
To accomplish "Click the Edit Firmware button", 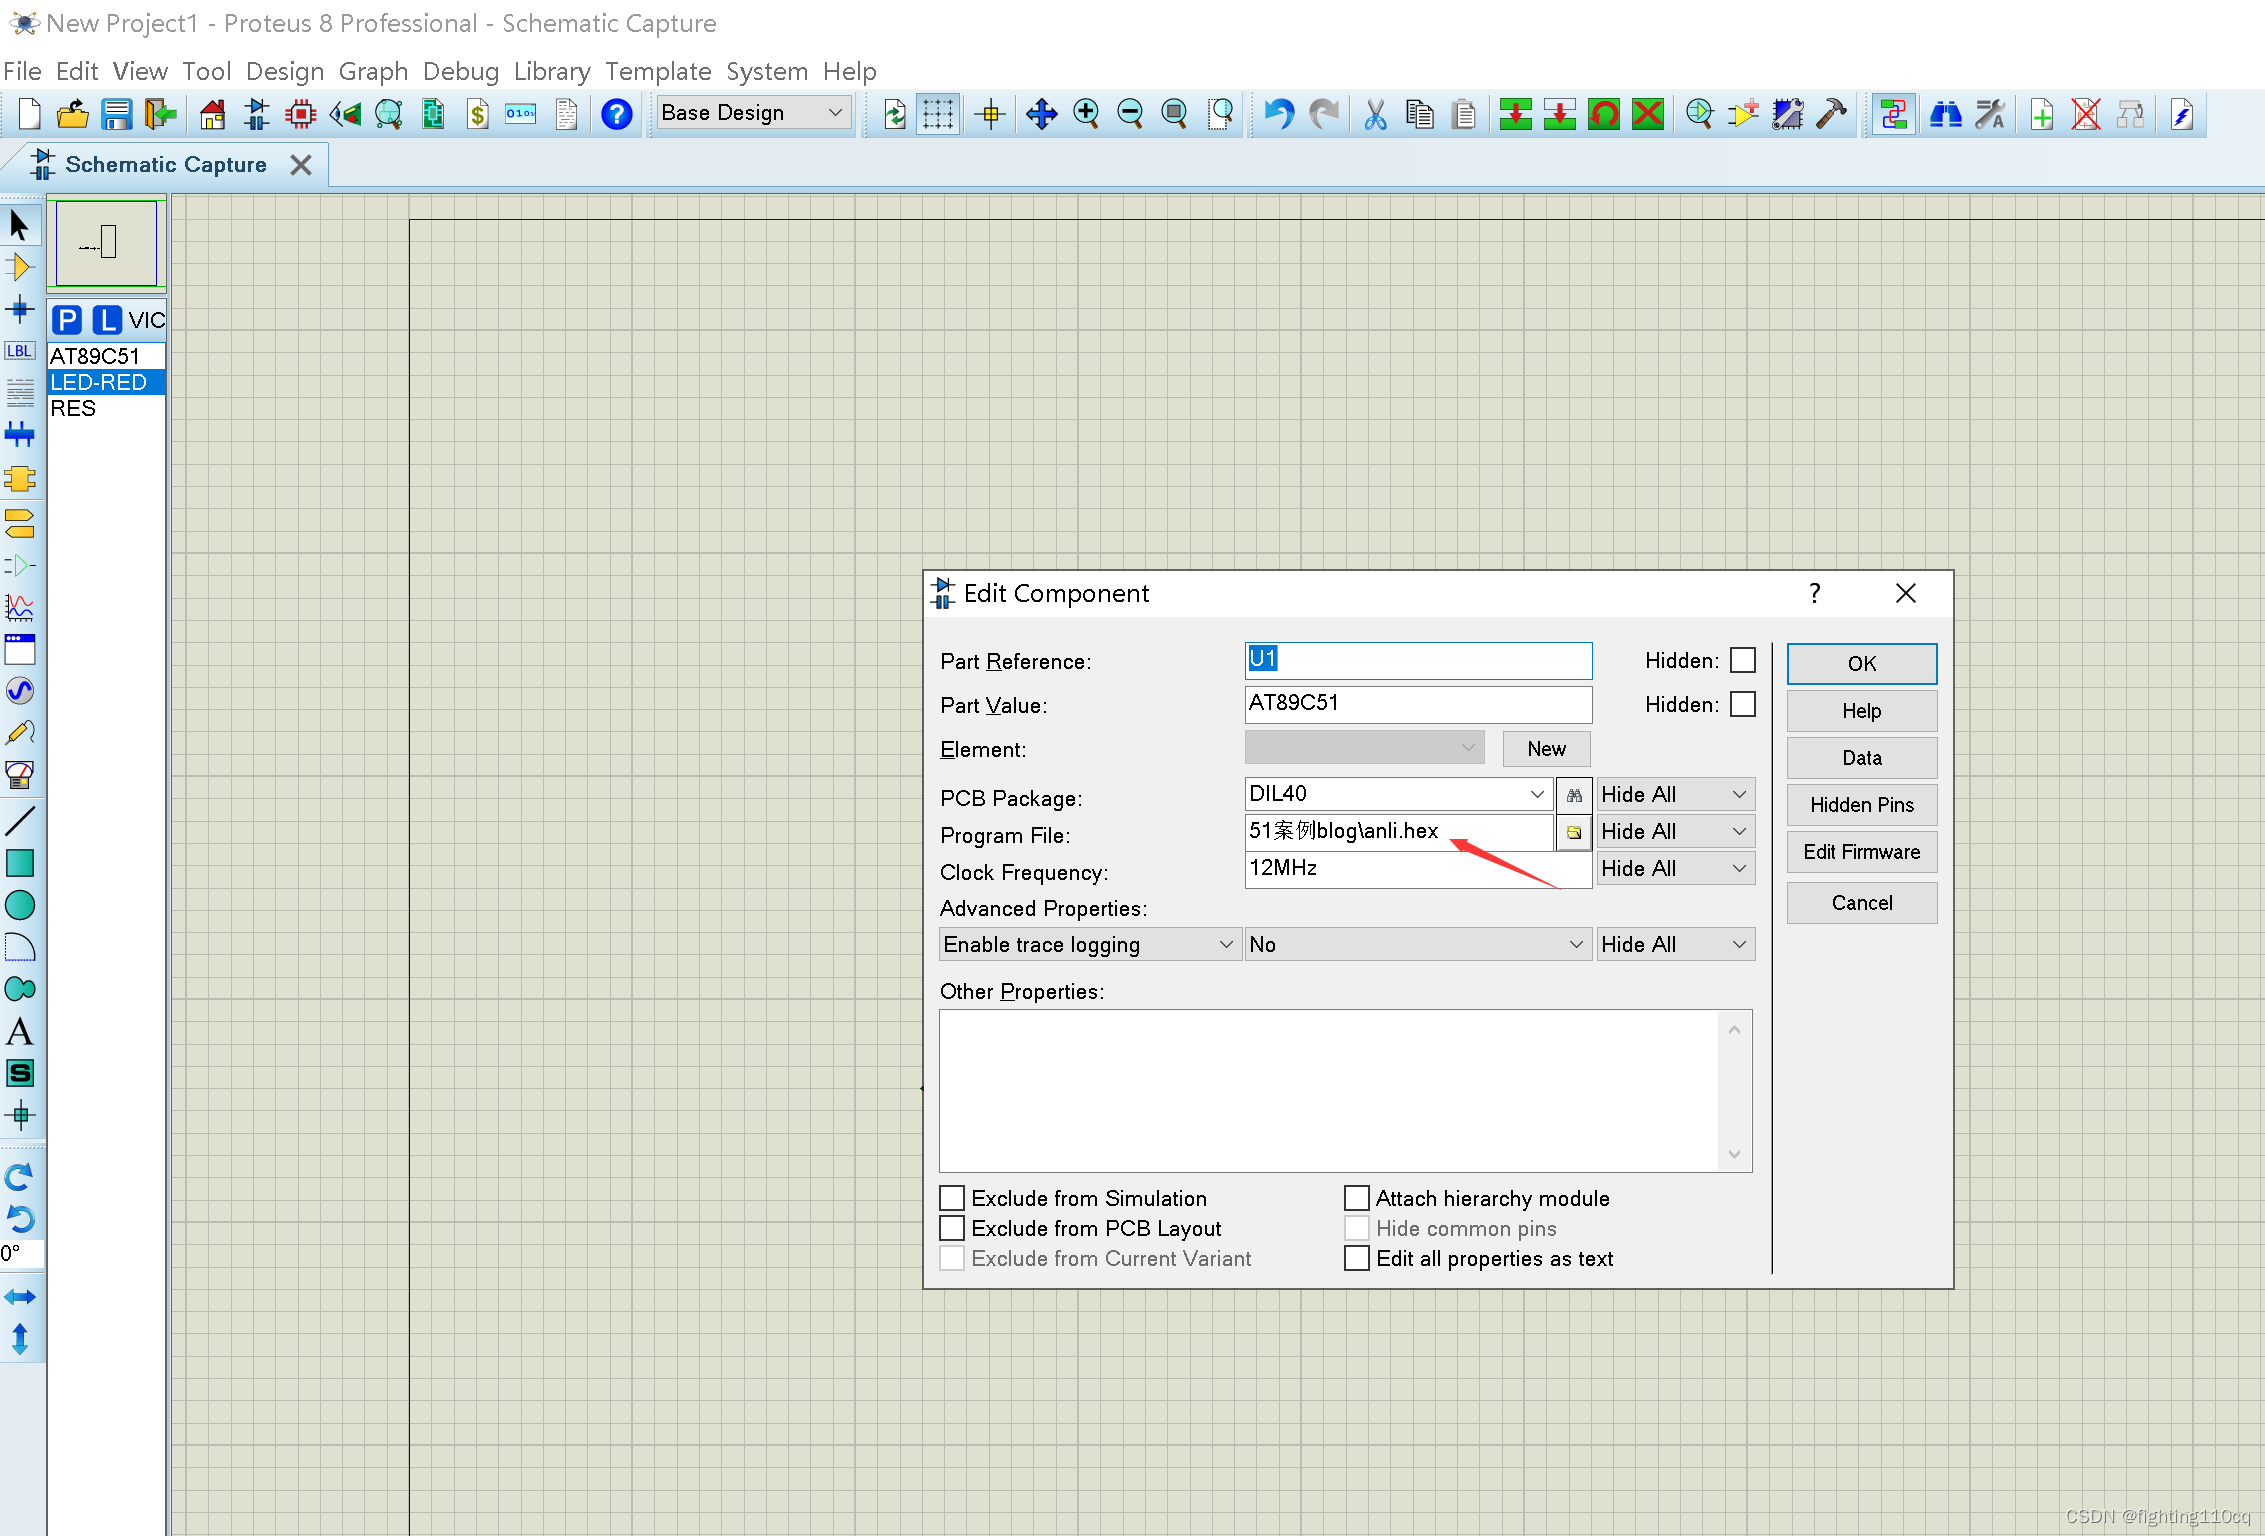I will (x=1861, y=852).
